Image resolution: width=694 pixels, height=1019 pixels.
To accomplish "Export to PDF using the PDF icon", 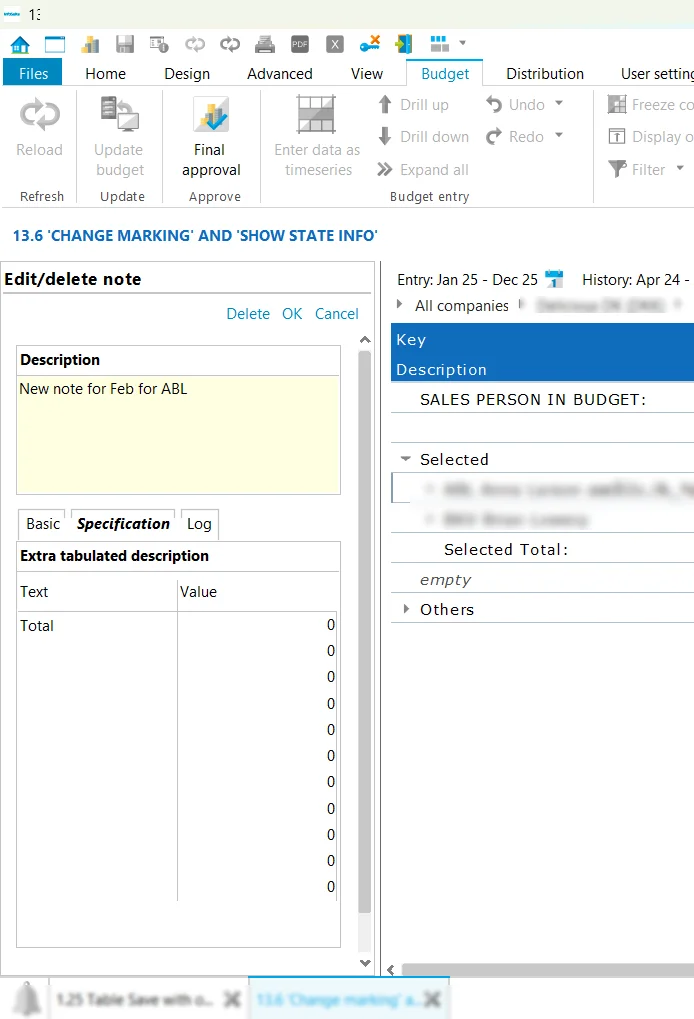I will [x=300, y=45].
